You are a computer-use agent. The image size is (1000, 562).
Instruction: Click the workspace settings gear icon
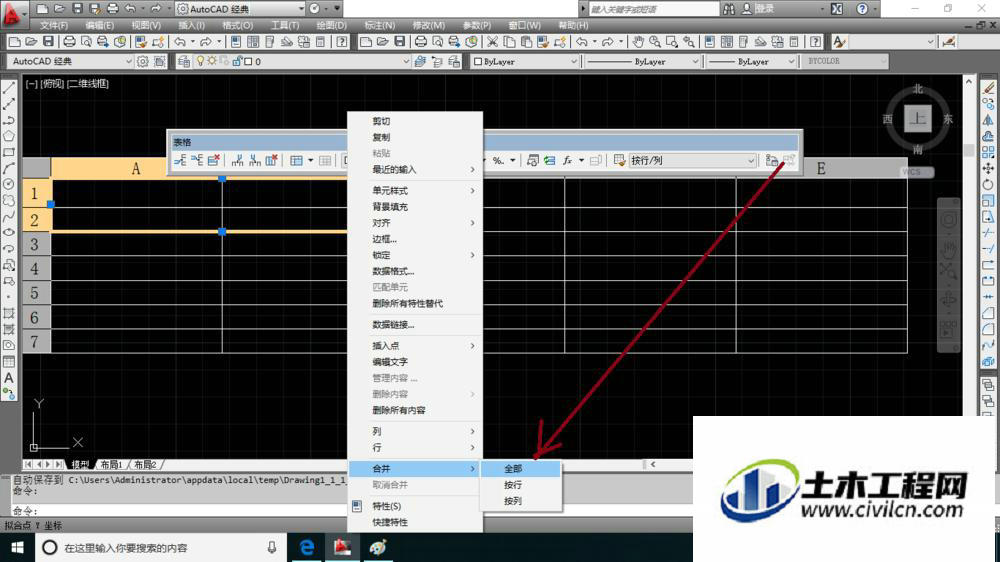click(143, 61)
